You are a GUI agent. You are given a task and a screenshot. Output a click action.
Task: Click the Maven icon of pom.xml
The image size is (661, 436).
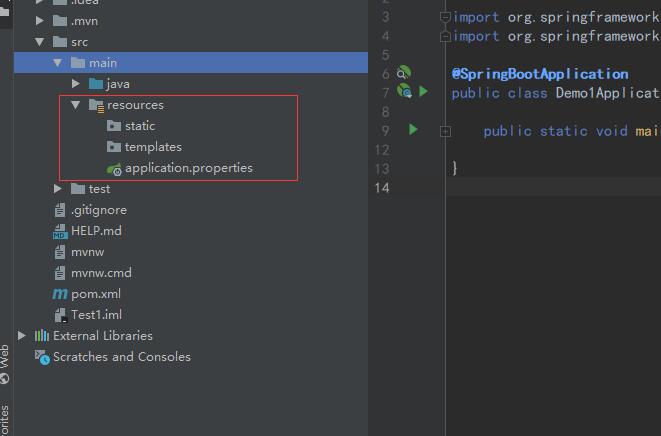coord(60,294)
